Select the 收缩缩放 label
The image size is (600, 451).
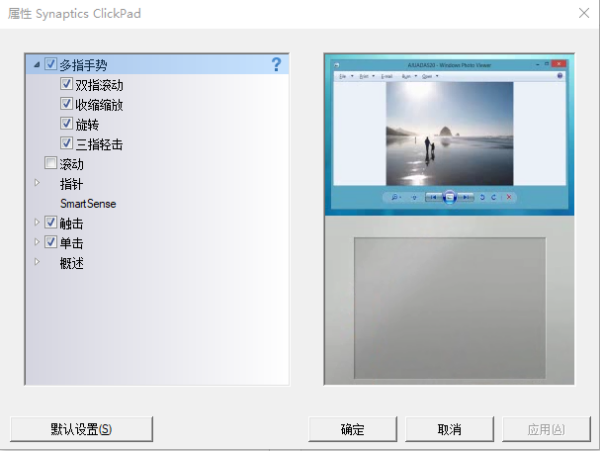pyautogui.click(x=99, y=105)
